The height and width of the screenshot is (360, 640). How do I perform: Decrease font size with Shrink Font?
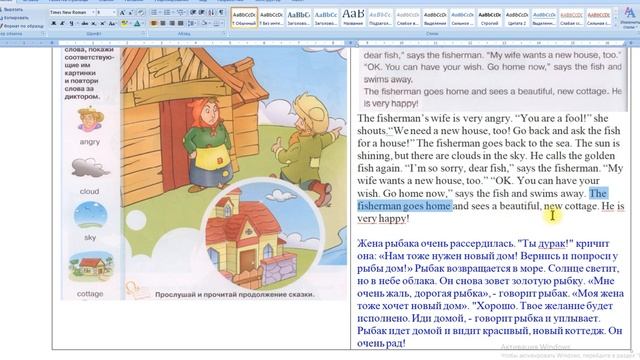click(131, 13)
